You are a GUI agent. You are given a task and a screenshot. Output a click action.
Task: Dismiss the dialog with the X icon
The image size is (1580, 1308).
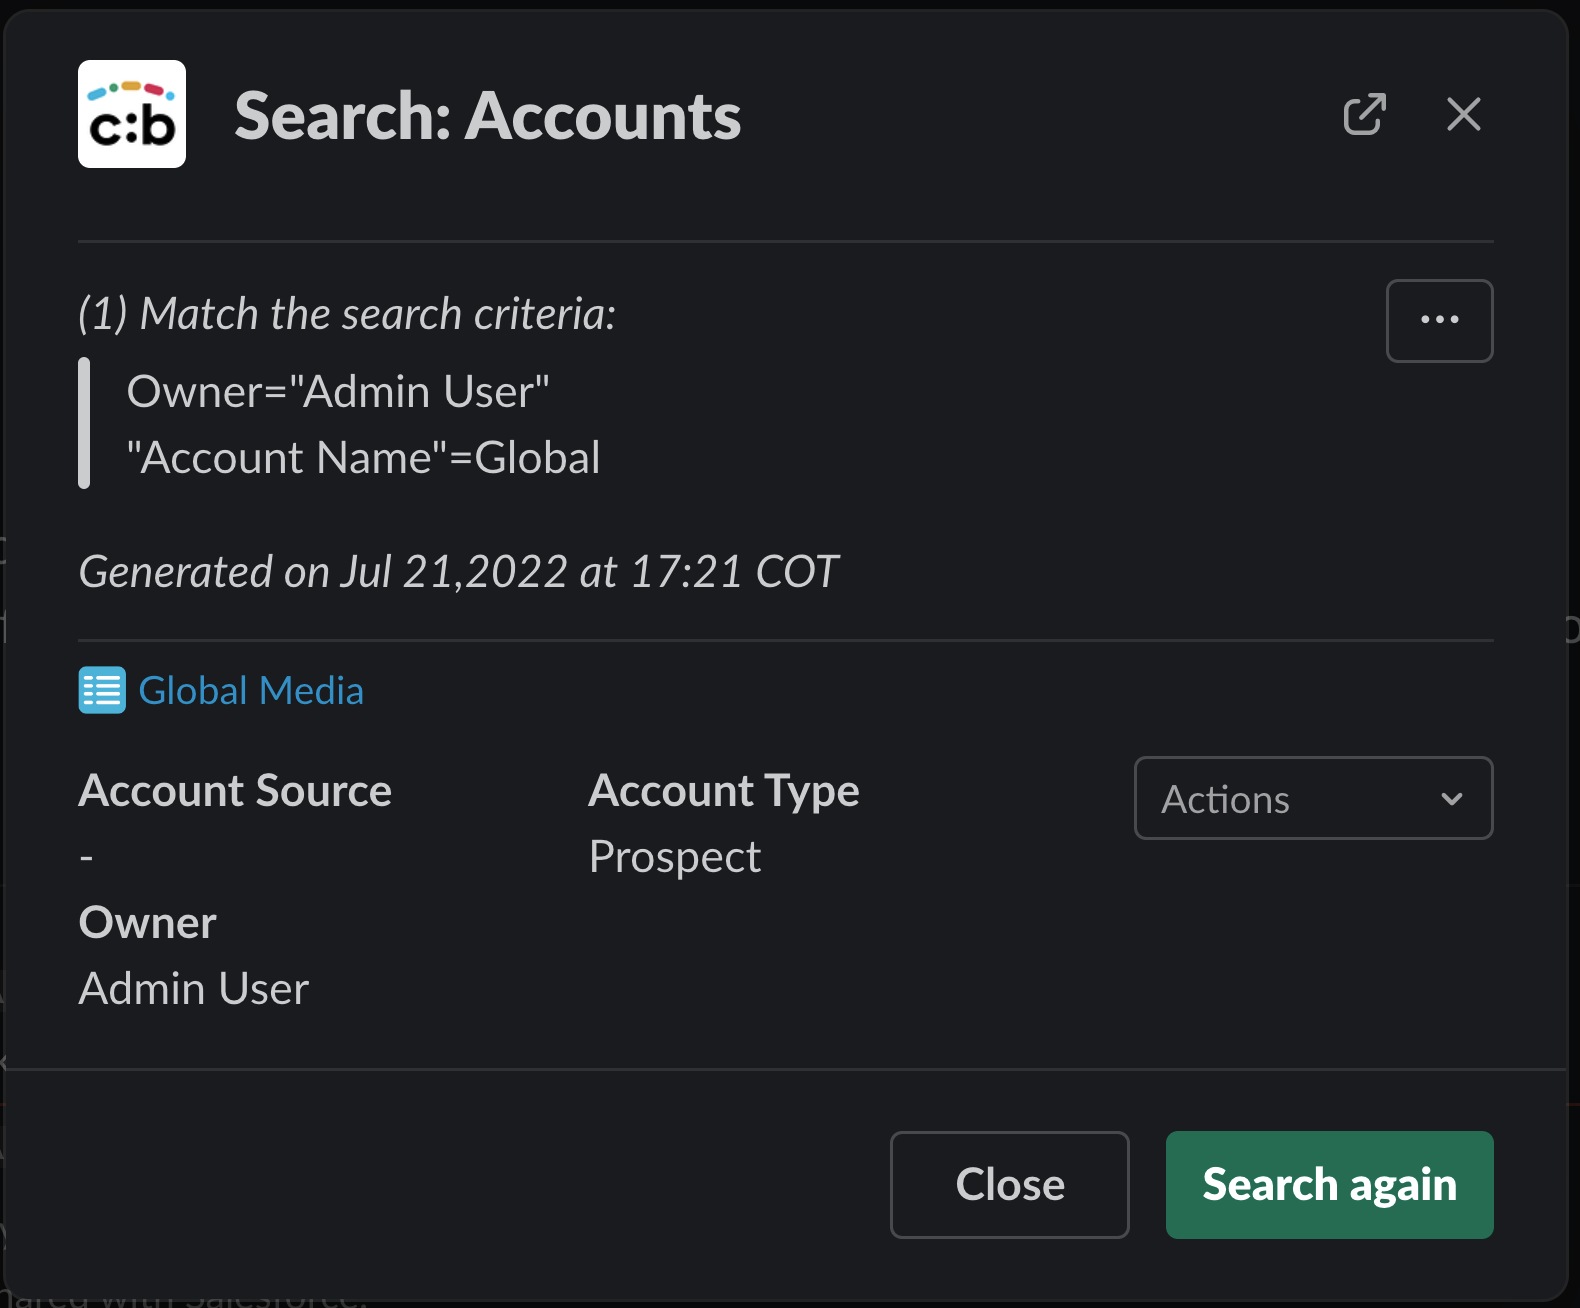[1463, 114]
